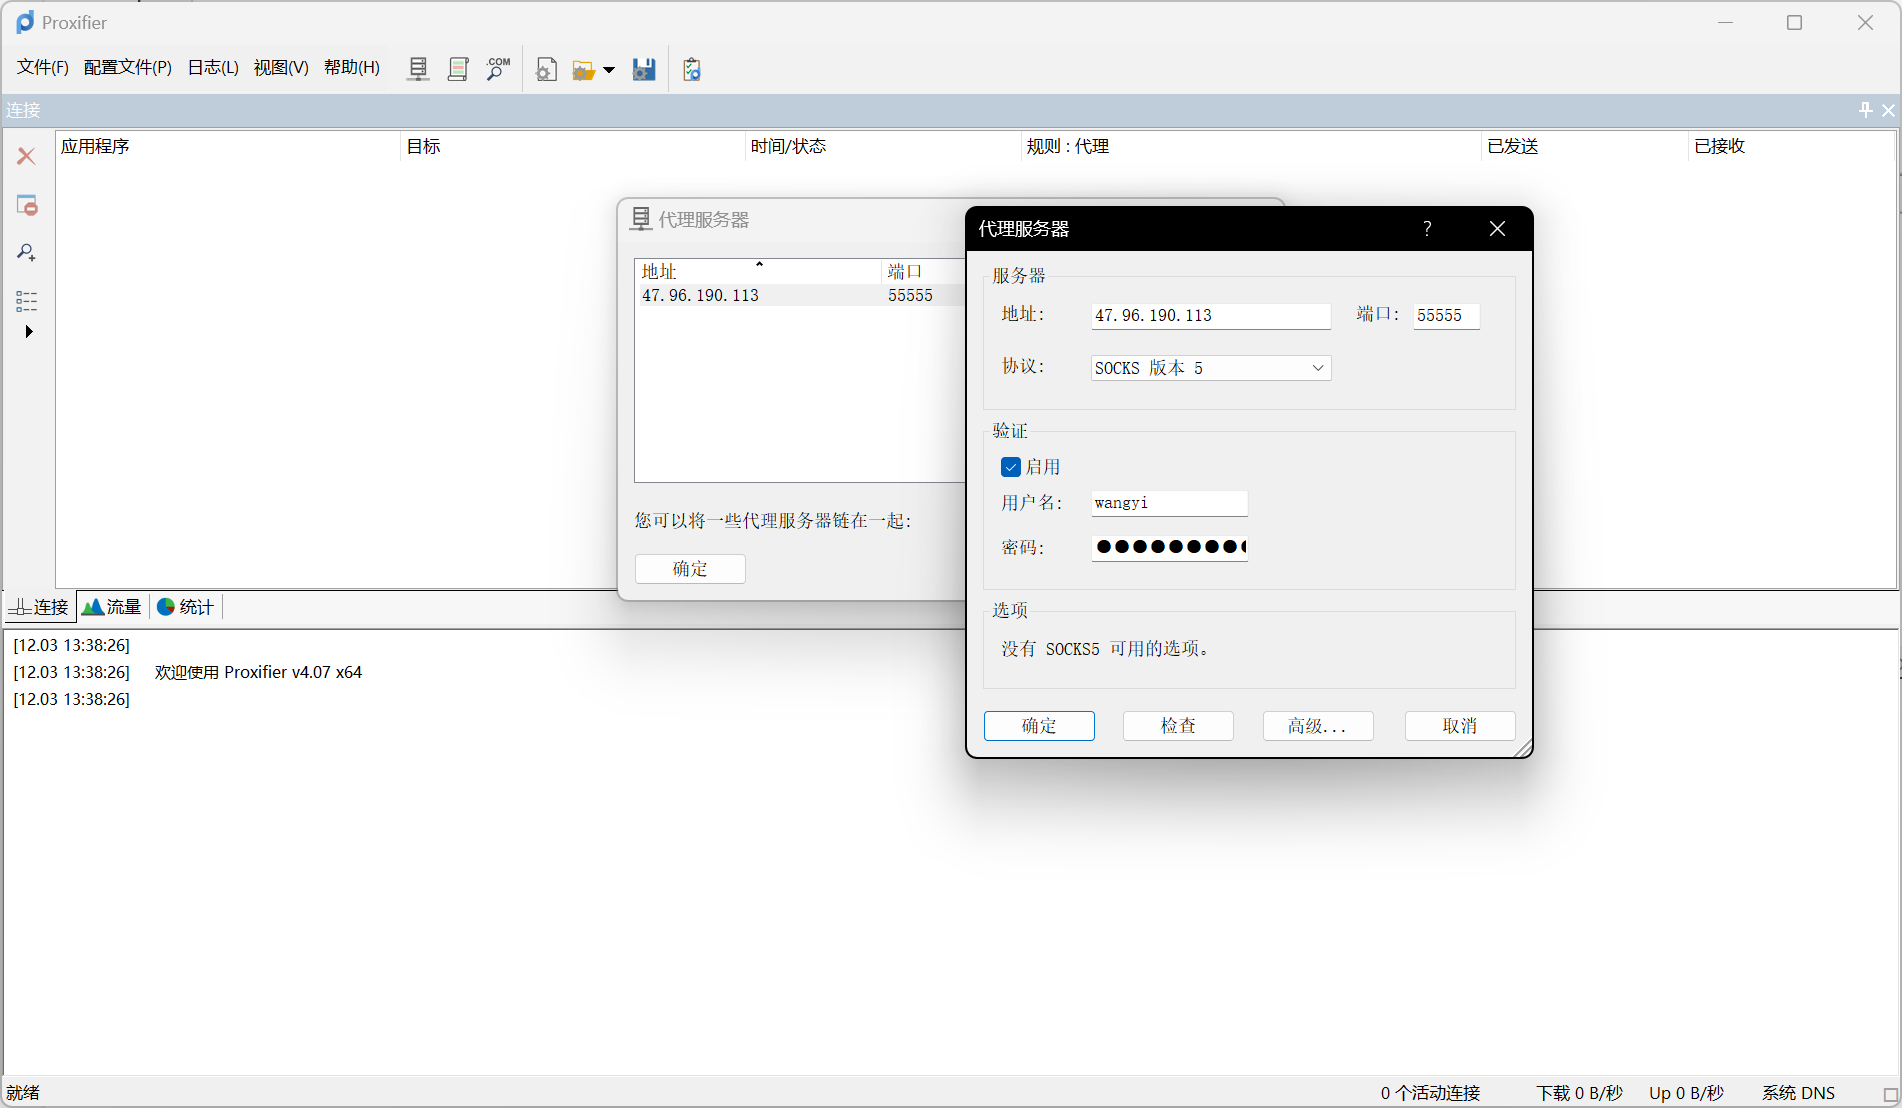Toggle the 启用 authentication checkbox
The height and width of the screenshot is (1108, 1902).
pyautogui.click(x=1011, y=467)
